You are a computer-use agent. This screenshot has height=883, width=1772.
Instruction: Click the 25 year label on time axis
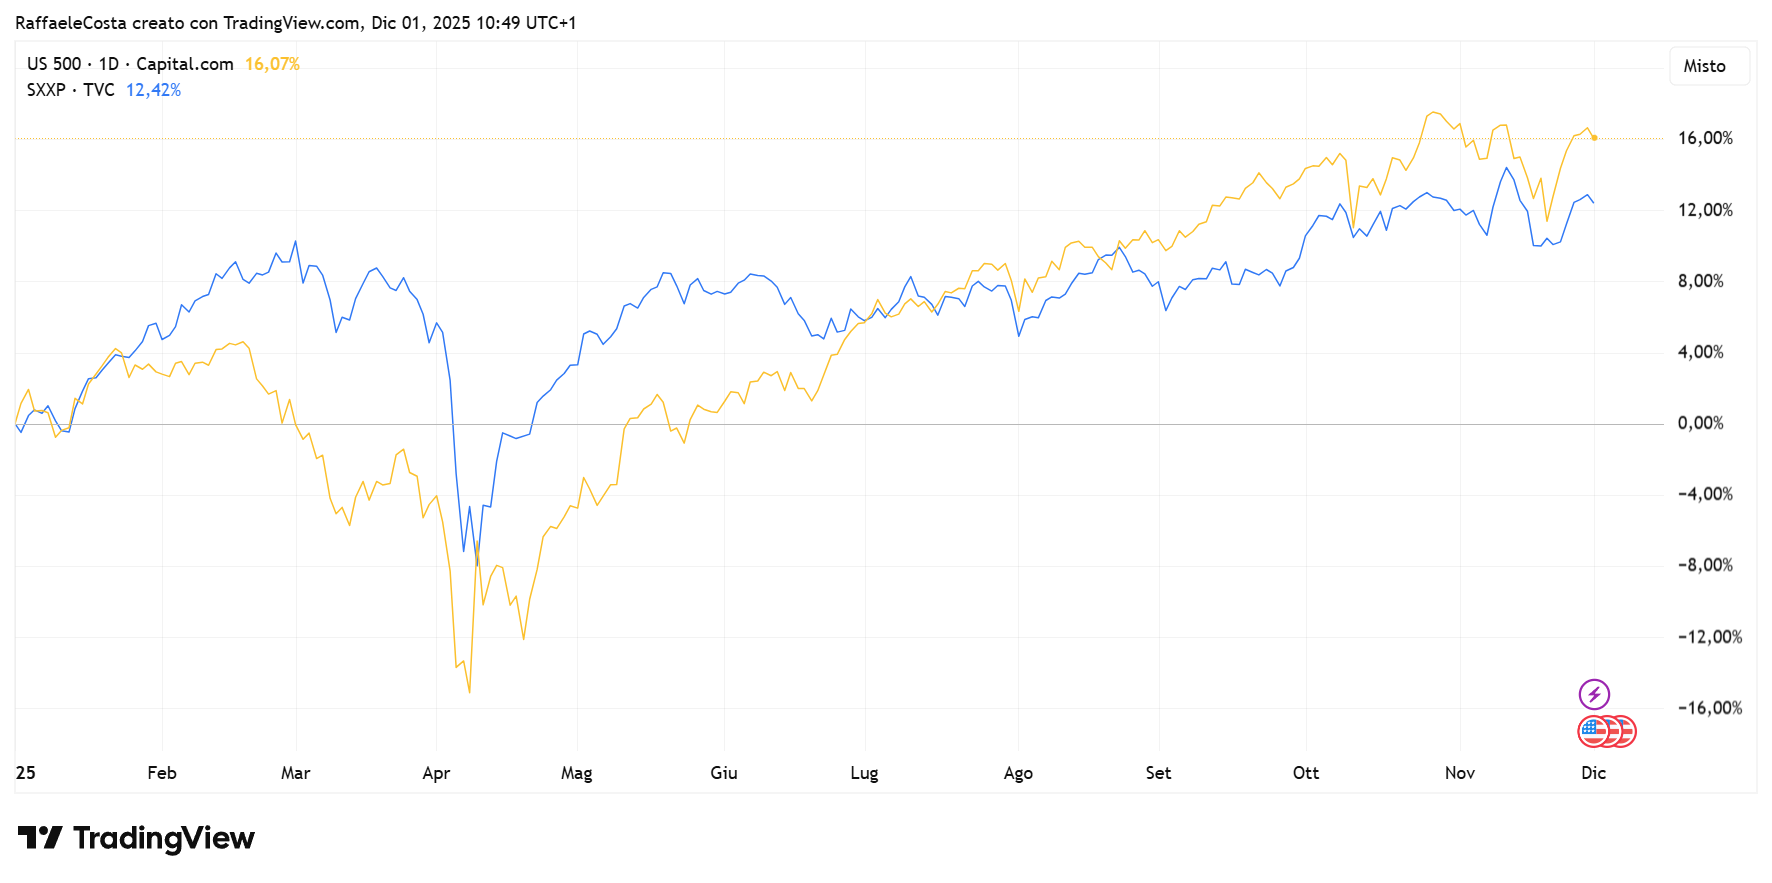coord(26,773)
